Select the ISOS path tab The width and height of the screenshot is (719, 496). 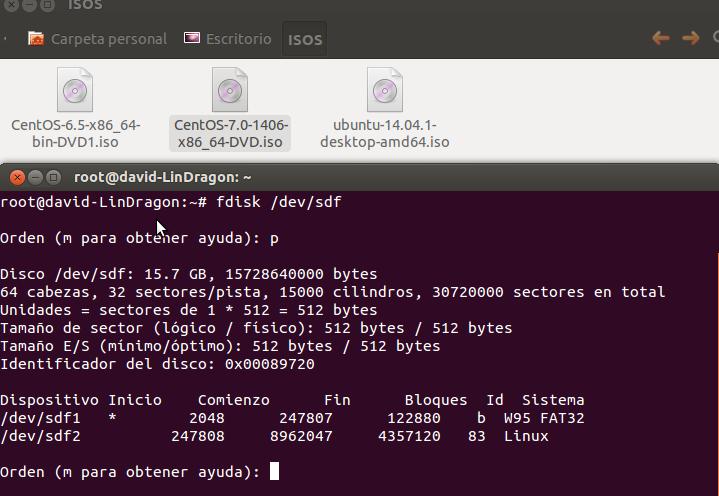pyautogui.click(x=305, y=40)
